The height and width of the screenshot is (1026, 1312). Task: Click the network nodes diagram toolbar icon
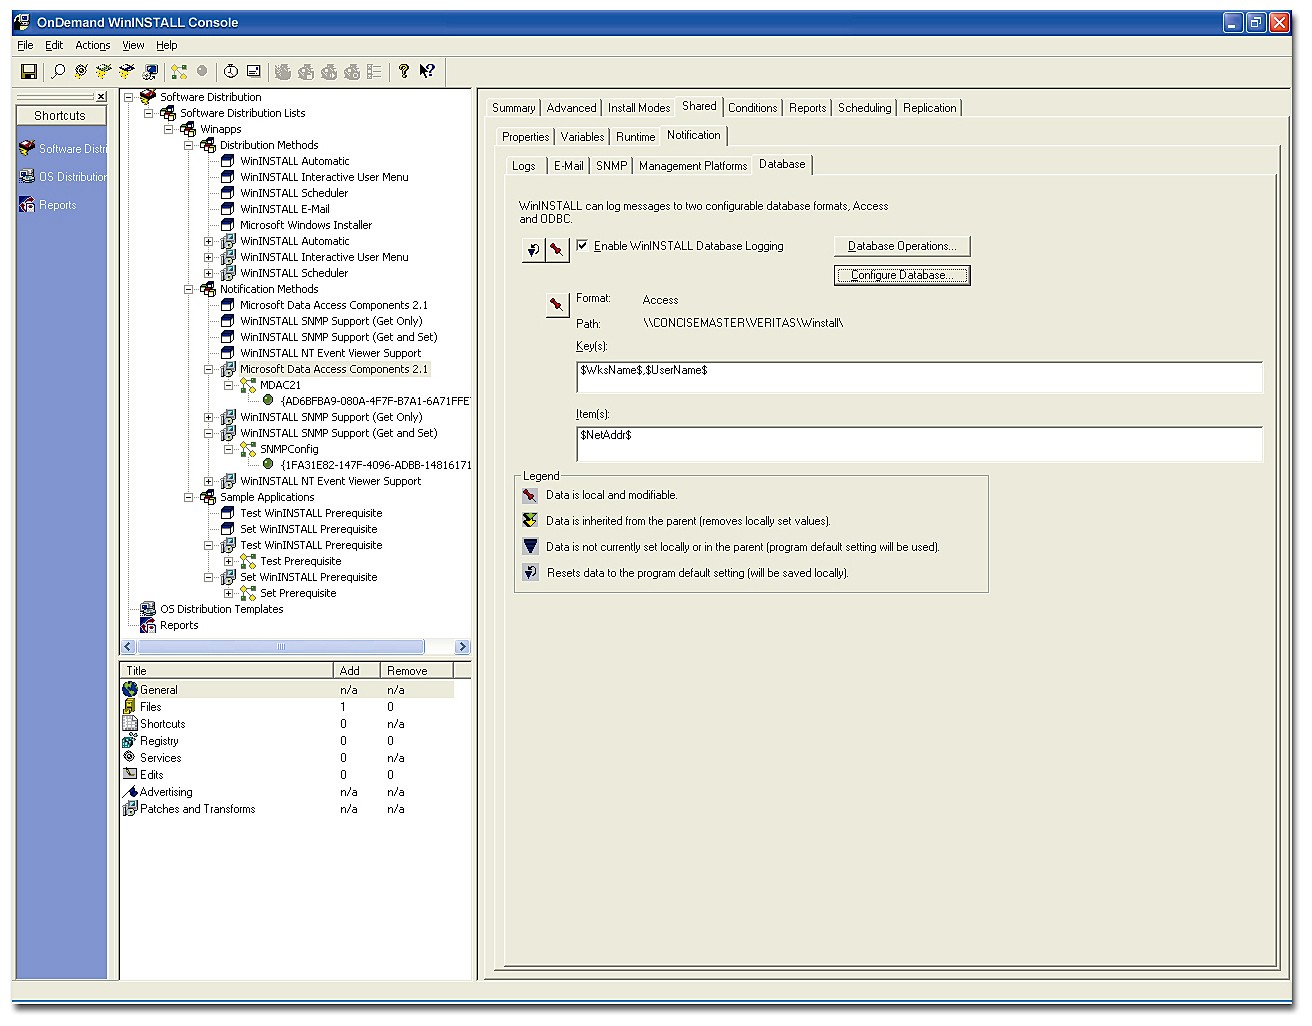point(179,71)
